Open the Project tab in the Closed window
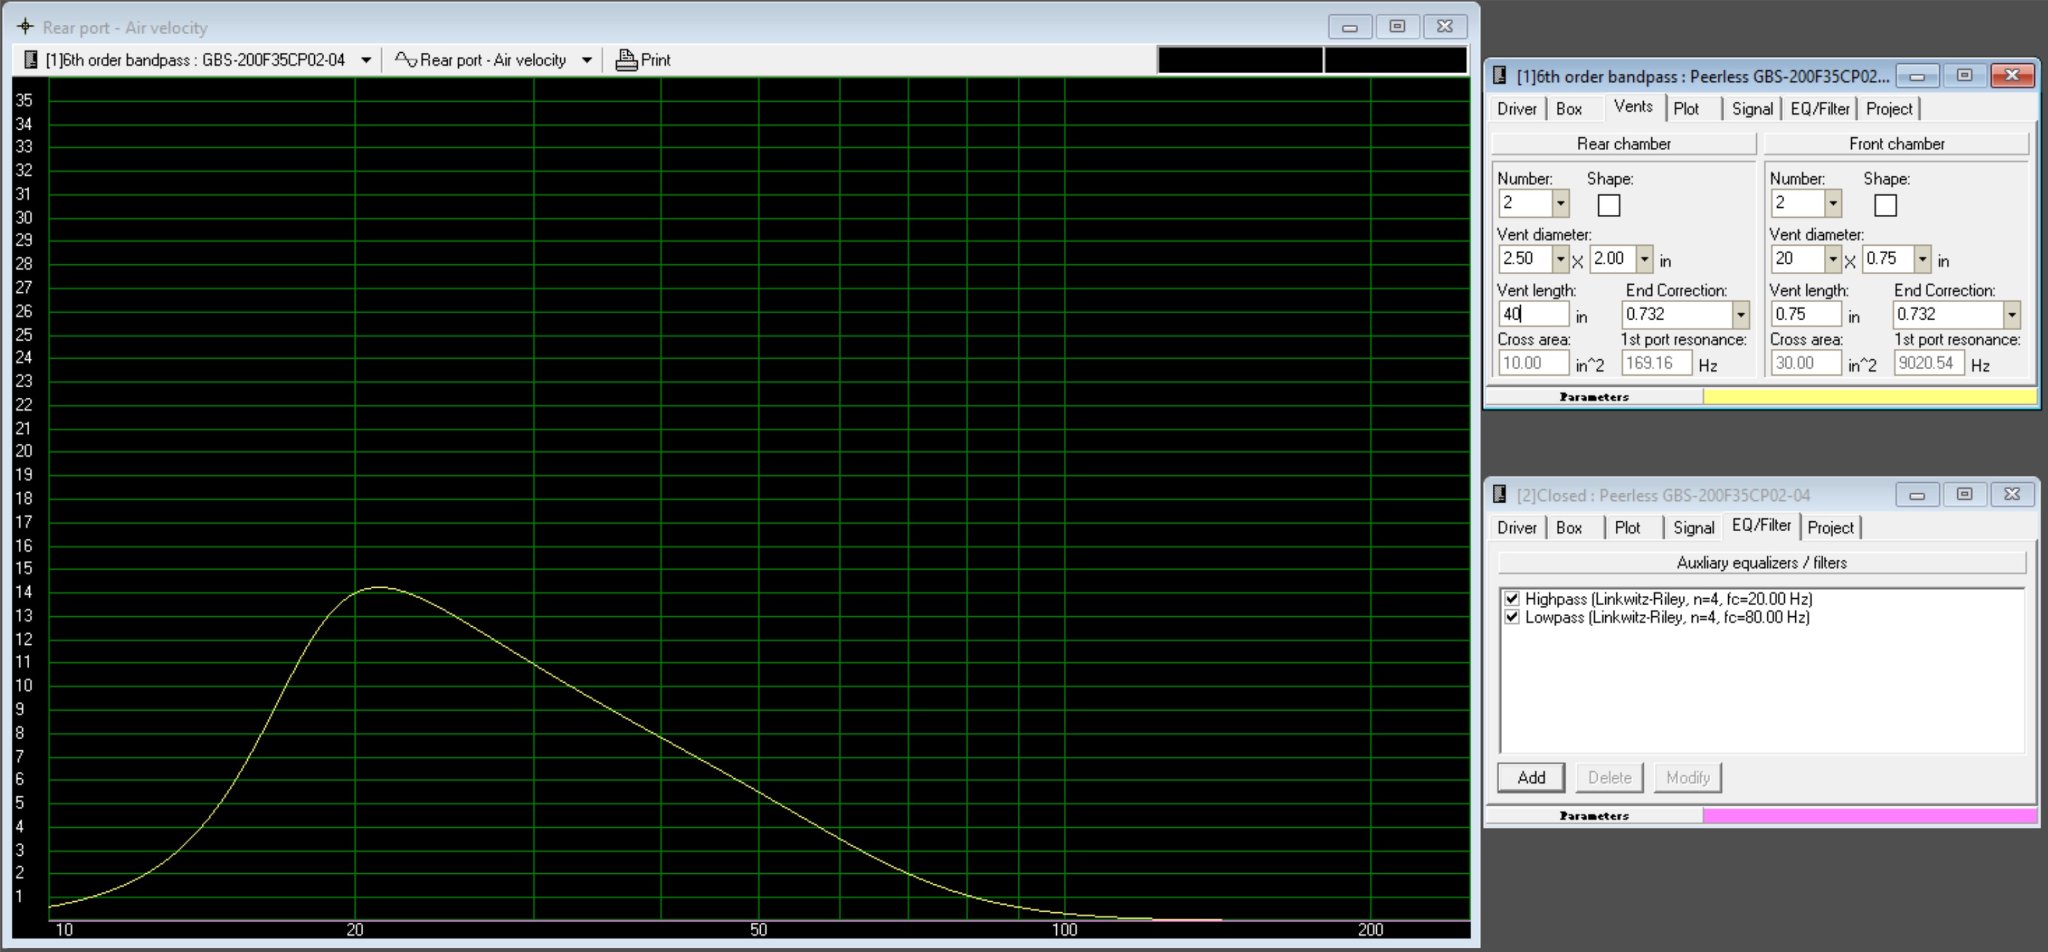Image resolution: width=2048 pixels, height=952 pixels. (x=1830, y=528)
